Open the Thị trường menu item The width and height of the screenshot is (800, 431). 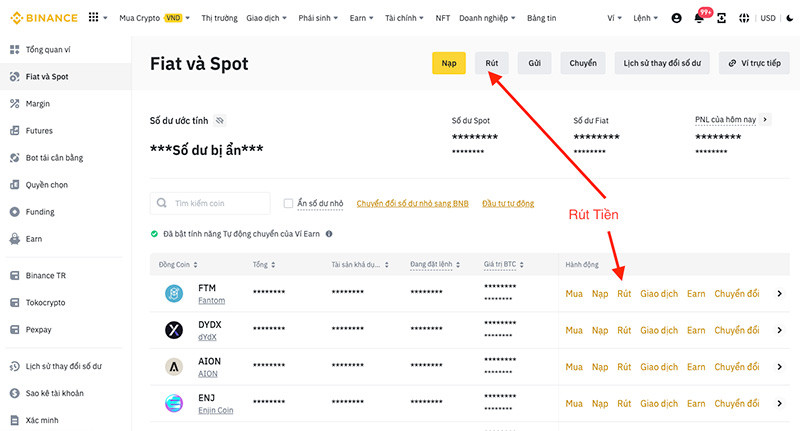pos(219,18)
